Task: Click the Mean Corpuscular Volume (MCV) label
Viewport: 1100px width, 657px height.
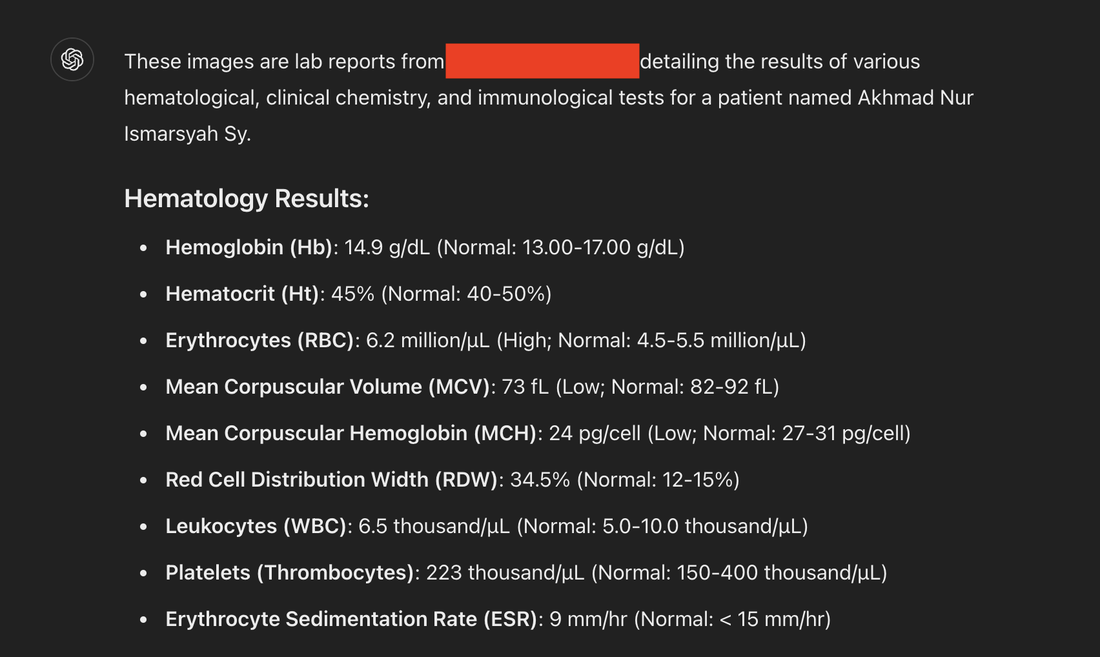Action: coord(329,387)
